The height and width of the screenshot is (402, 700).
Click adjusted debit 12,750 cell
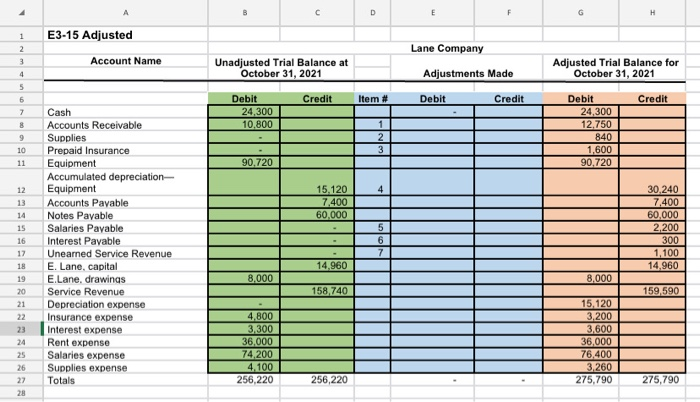[581, 125]
